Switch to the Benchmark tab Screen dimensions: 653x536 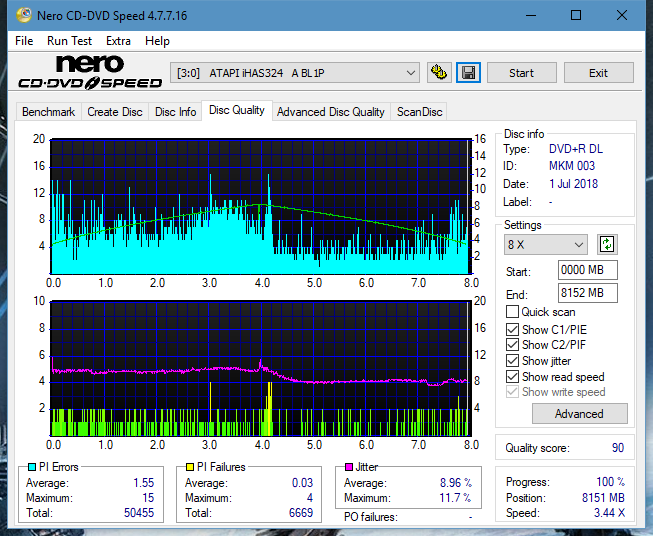click(48, 112)
